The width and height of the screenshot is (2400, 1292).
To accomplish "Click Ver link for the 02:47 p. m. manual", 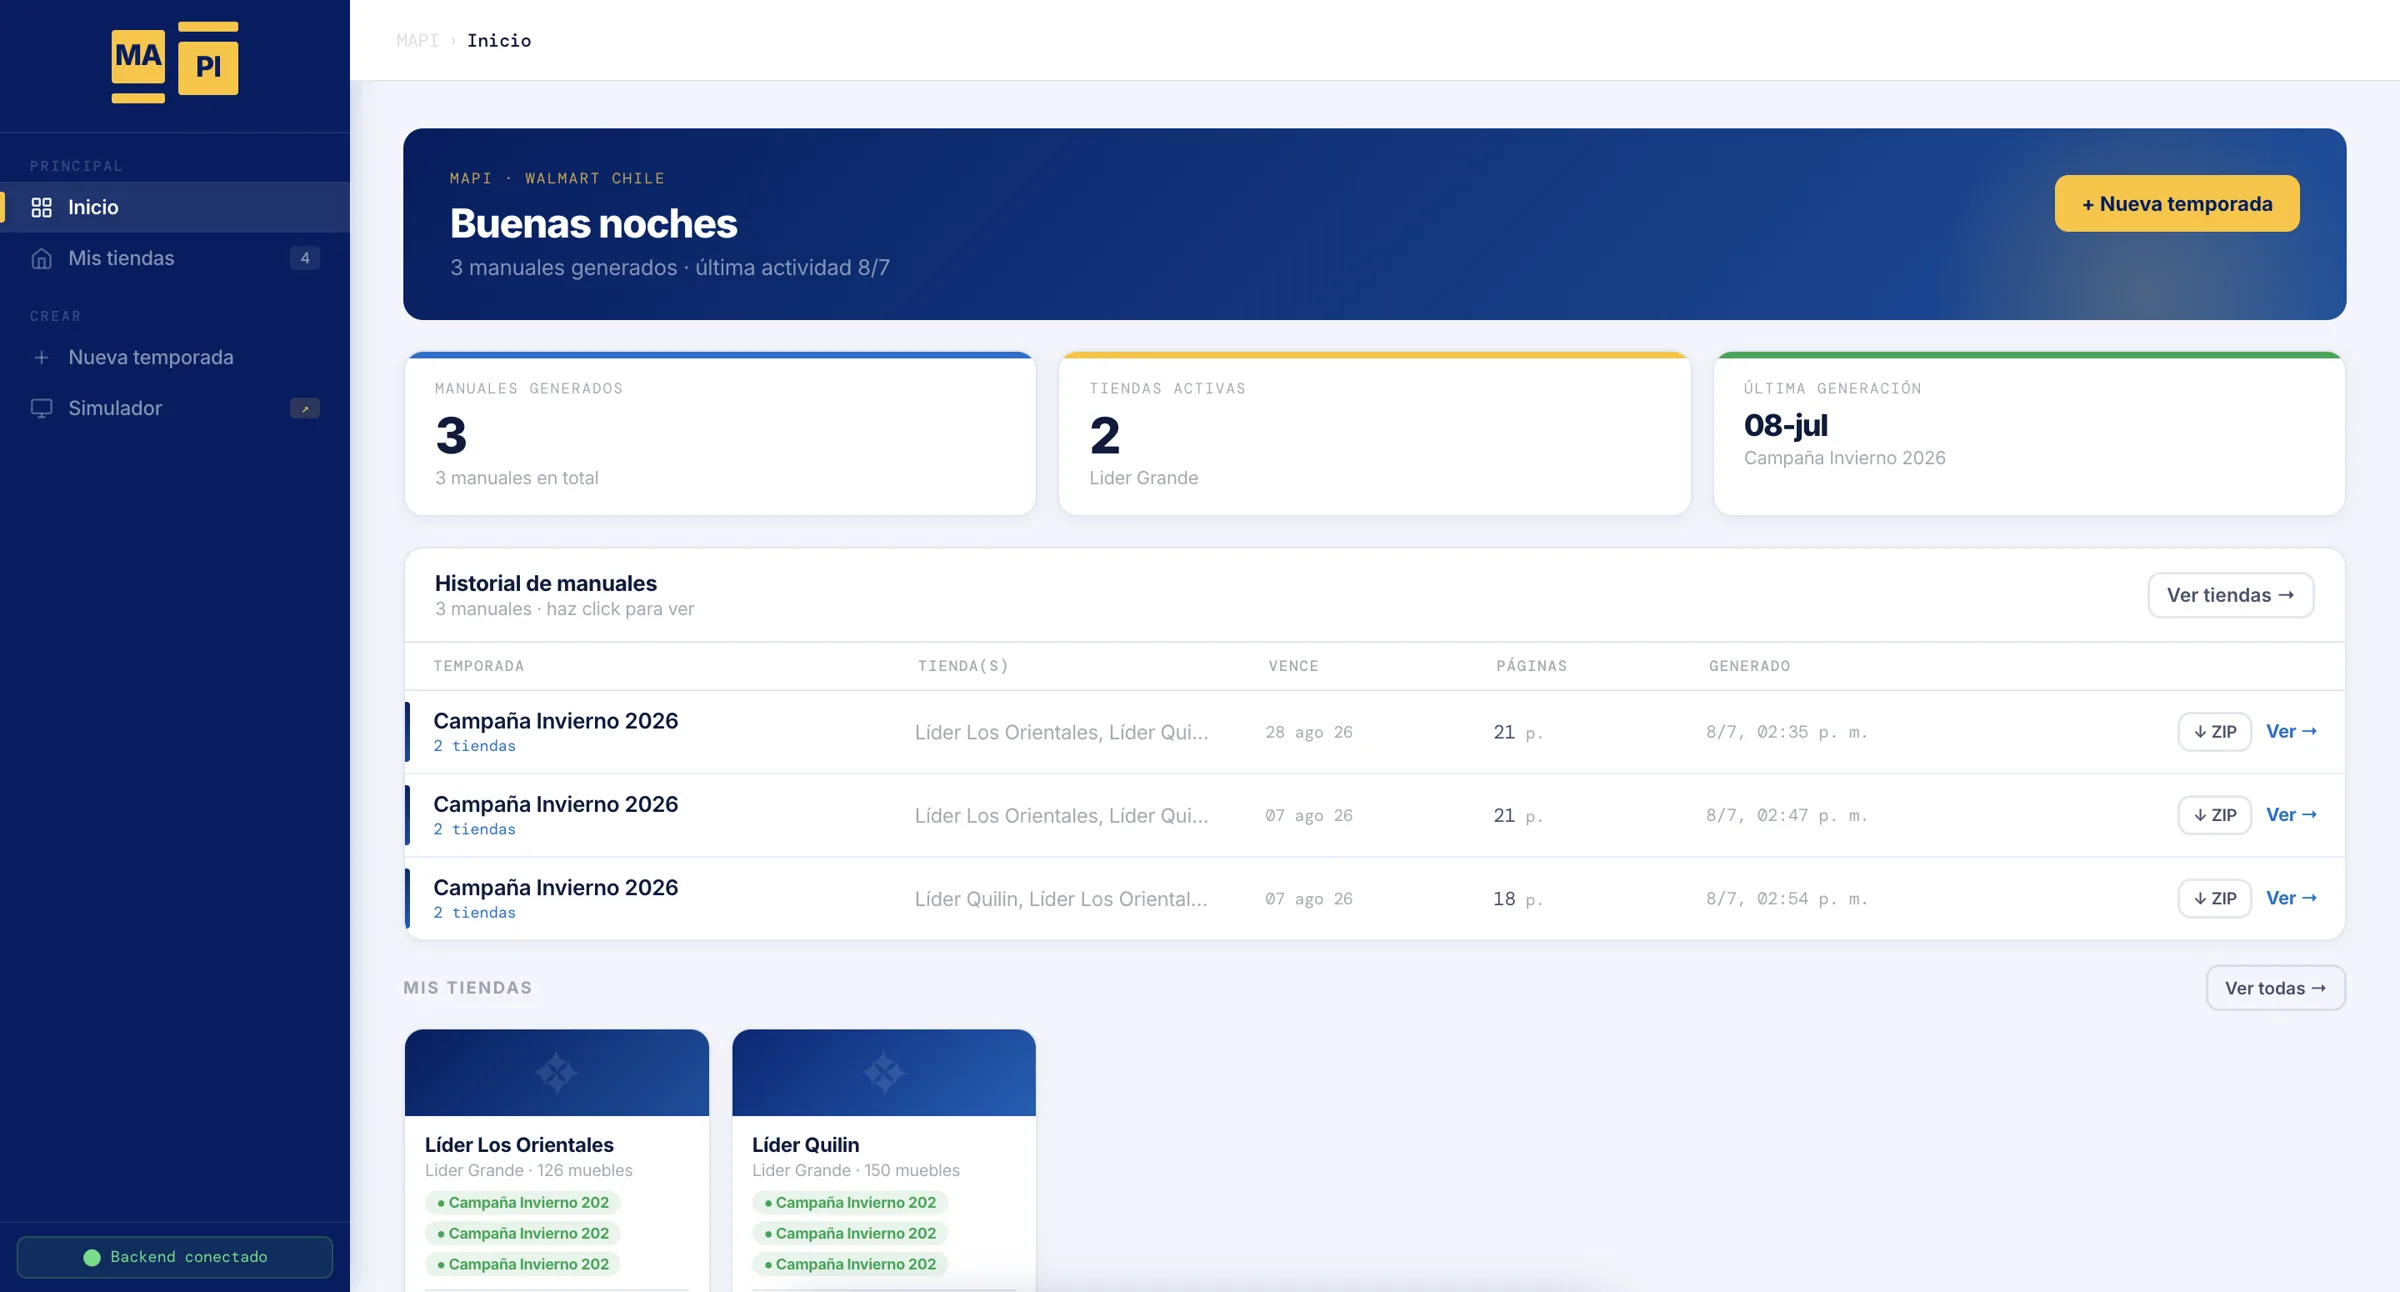I will (2291, 815).
